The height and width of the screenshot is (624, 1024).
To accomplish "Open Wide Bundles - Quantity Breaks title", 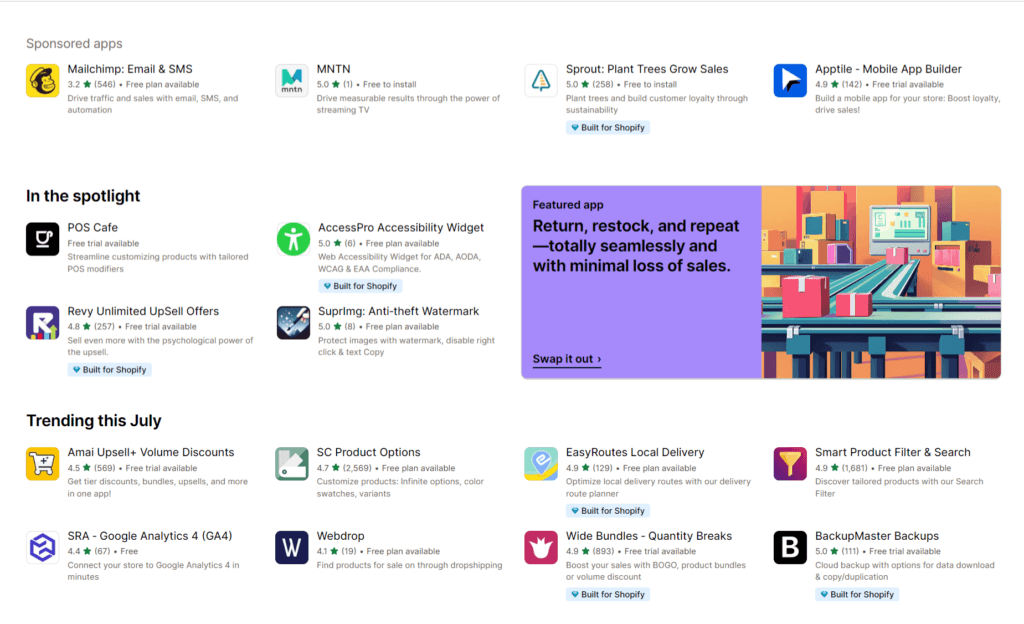I will pyautogui.click(x=648, y=535).
